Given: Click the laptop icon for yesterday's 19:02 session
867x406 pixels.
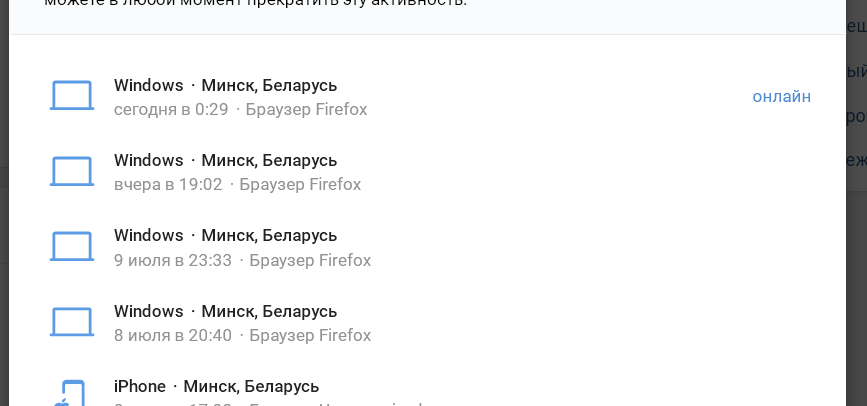Looking at the screenshot, I should click(72, 171).
